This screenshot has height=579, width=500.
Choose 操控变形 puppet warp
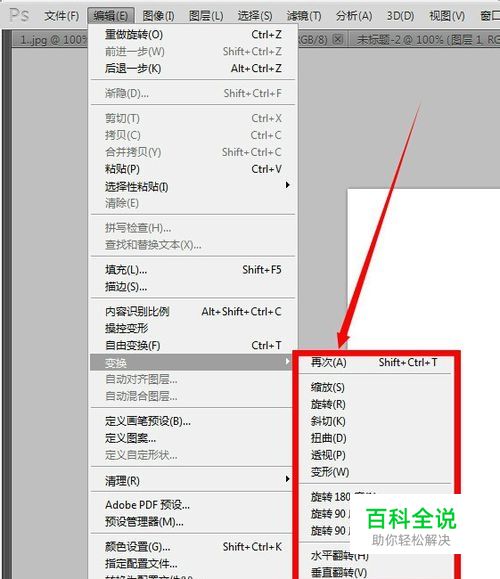pyautogui.click(x=193, y=328)
